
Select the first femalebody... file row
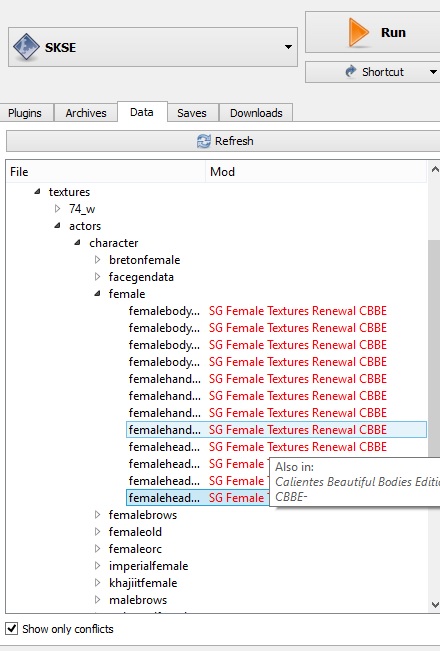276,311
